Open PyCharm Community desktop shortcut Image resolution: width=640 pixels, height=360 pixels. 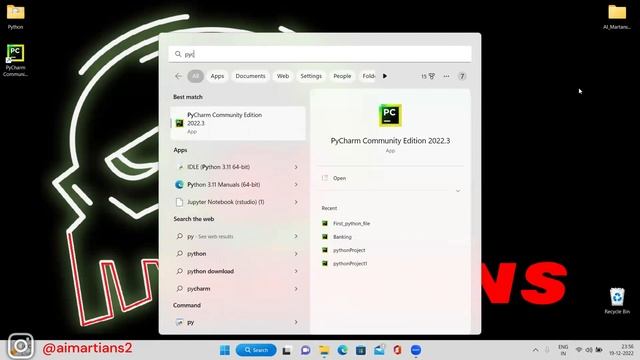tap(15, 60)
